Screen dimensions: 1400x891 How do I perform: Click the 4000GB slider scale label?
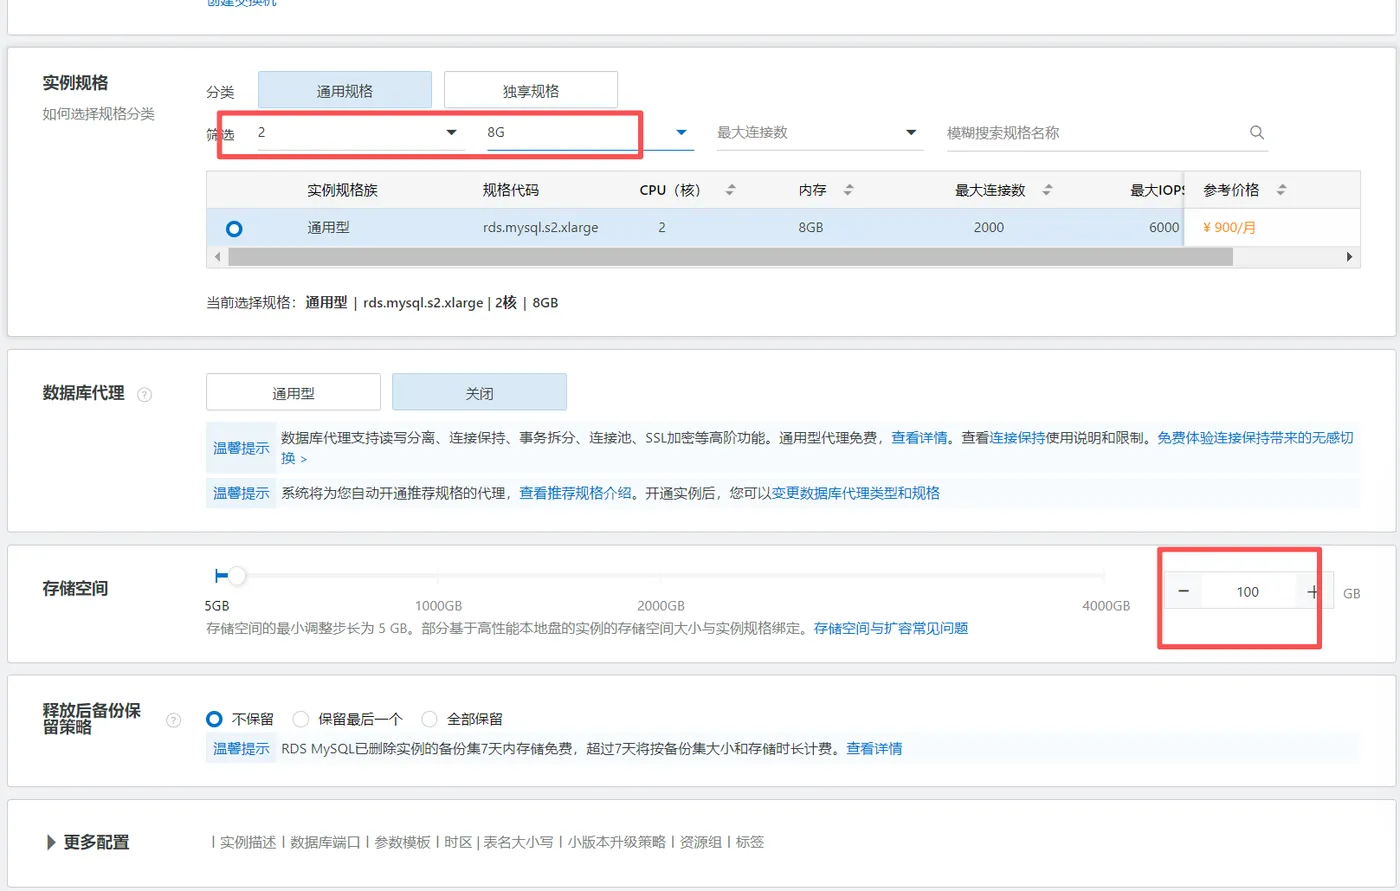click(1106, 606)
